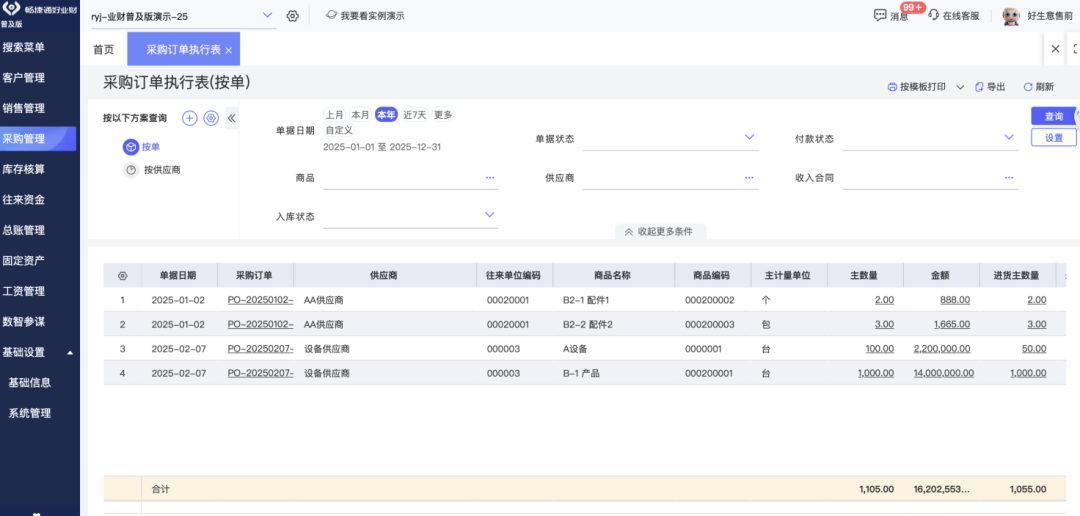Open the 收入合同 lookup ellipsis
Image resolution: width=1080 pixels, height=516 pixels.
[x=1009, y=178]
